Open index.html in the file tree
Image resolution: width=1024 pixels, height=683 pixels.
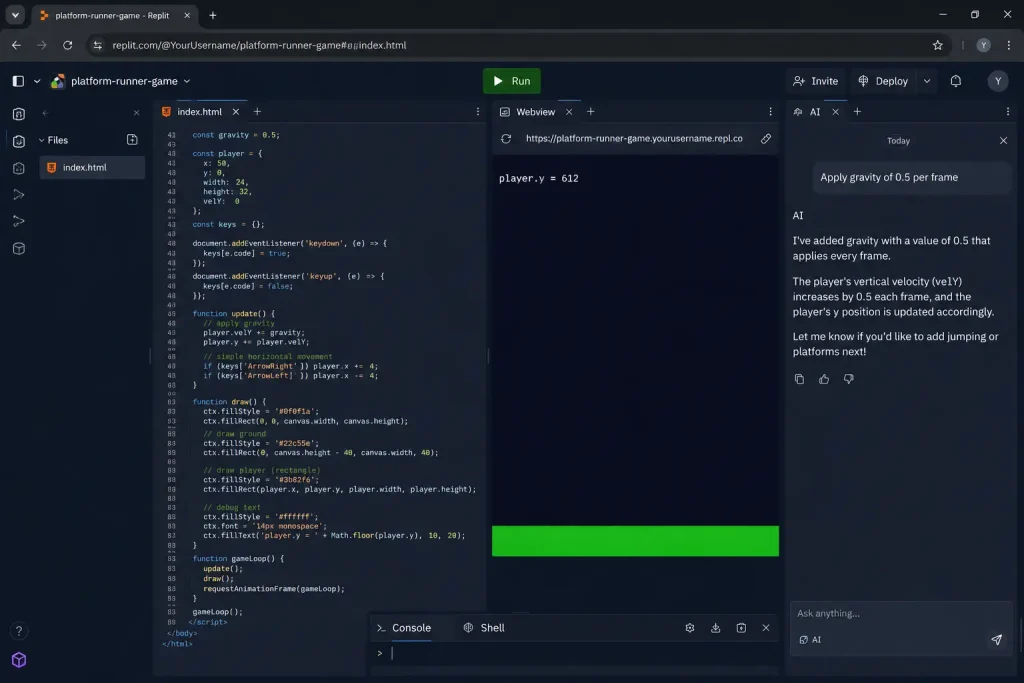92,167
